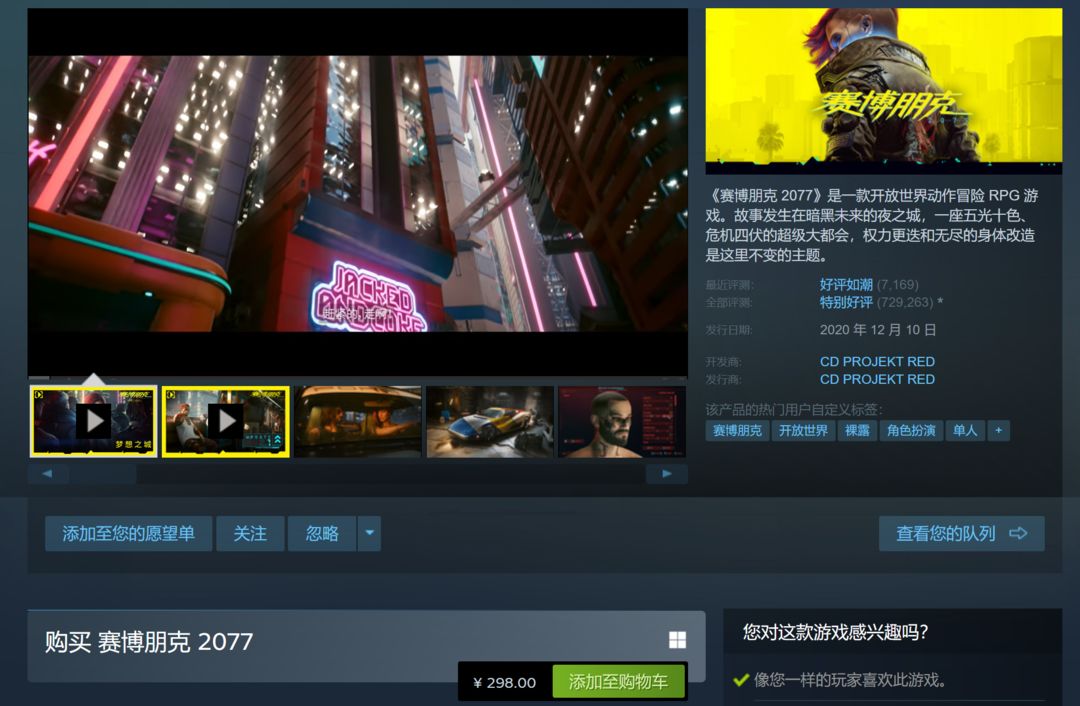The height and width of the screenshot is (706, 1080).
Task: Play the first trailer thumbnail labeled 梦想之城
Action: [x=94, y=421]
